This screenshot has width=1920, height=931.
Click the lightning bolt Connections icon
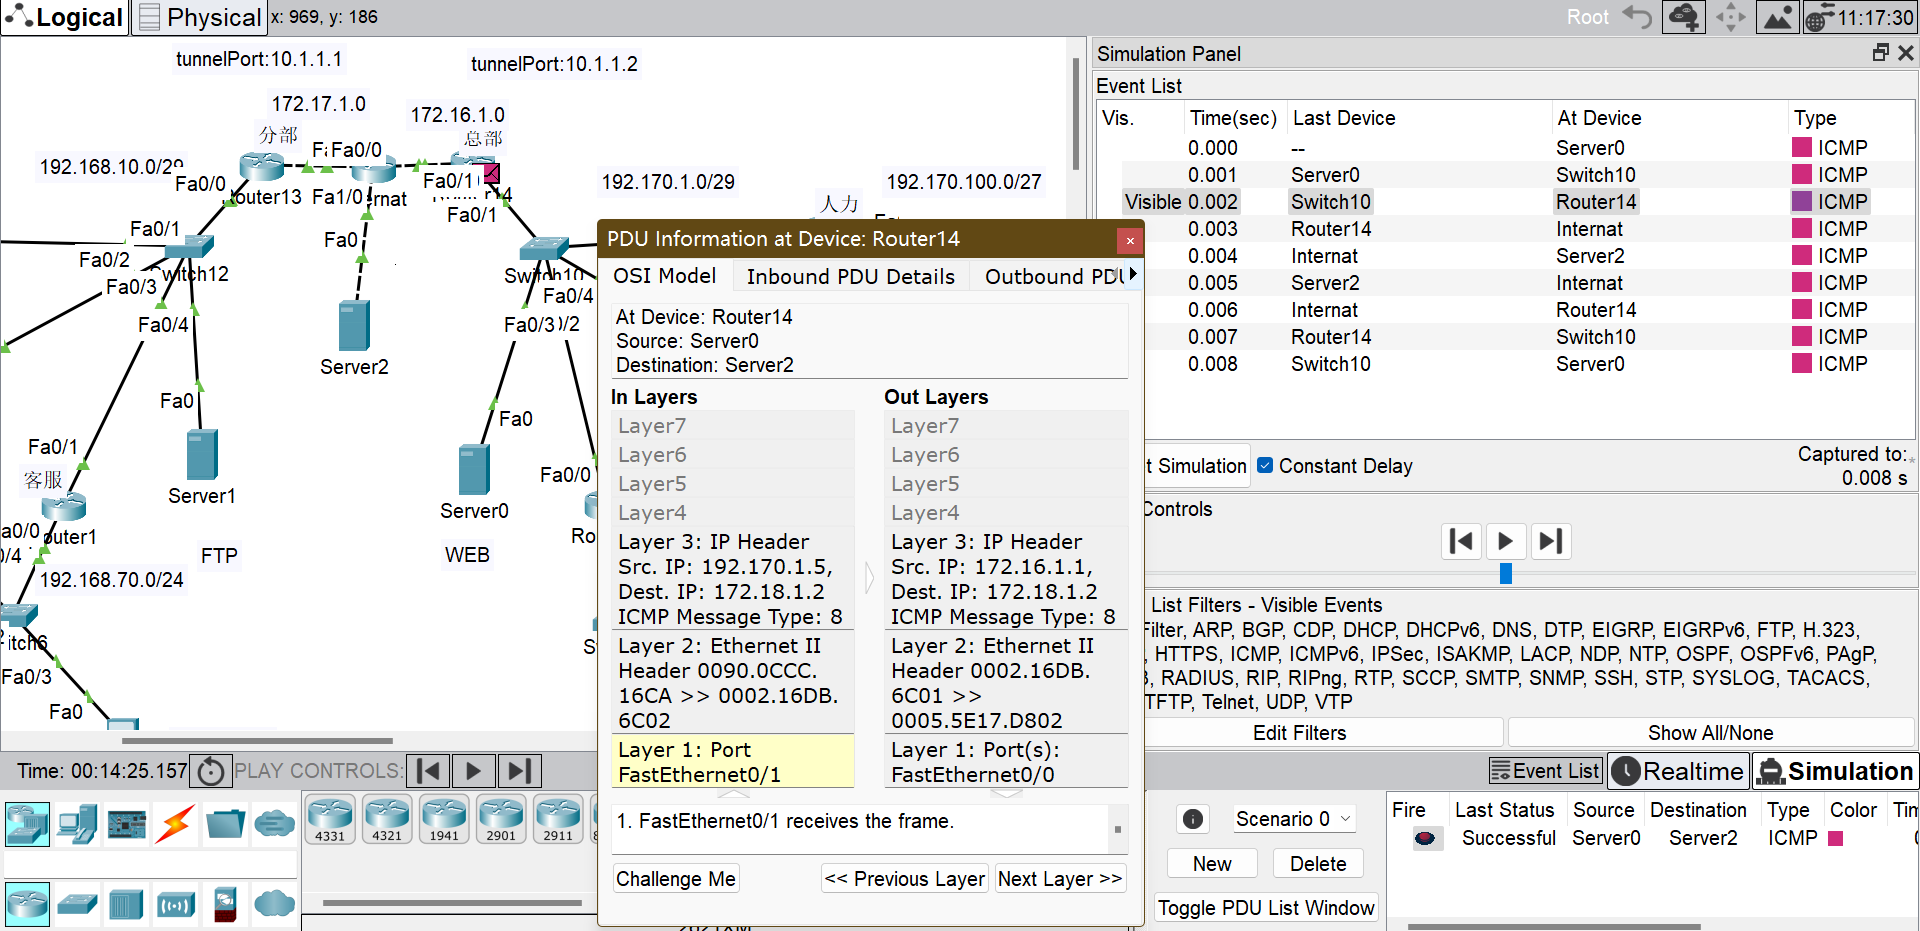[x=175, y=825]
